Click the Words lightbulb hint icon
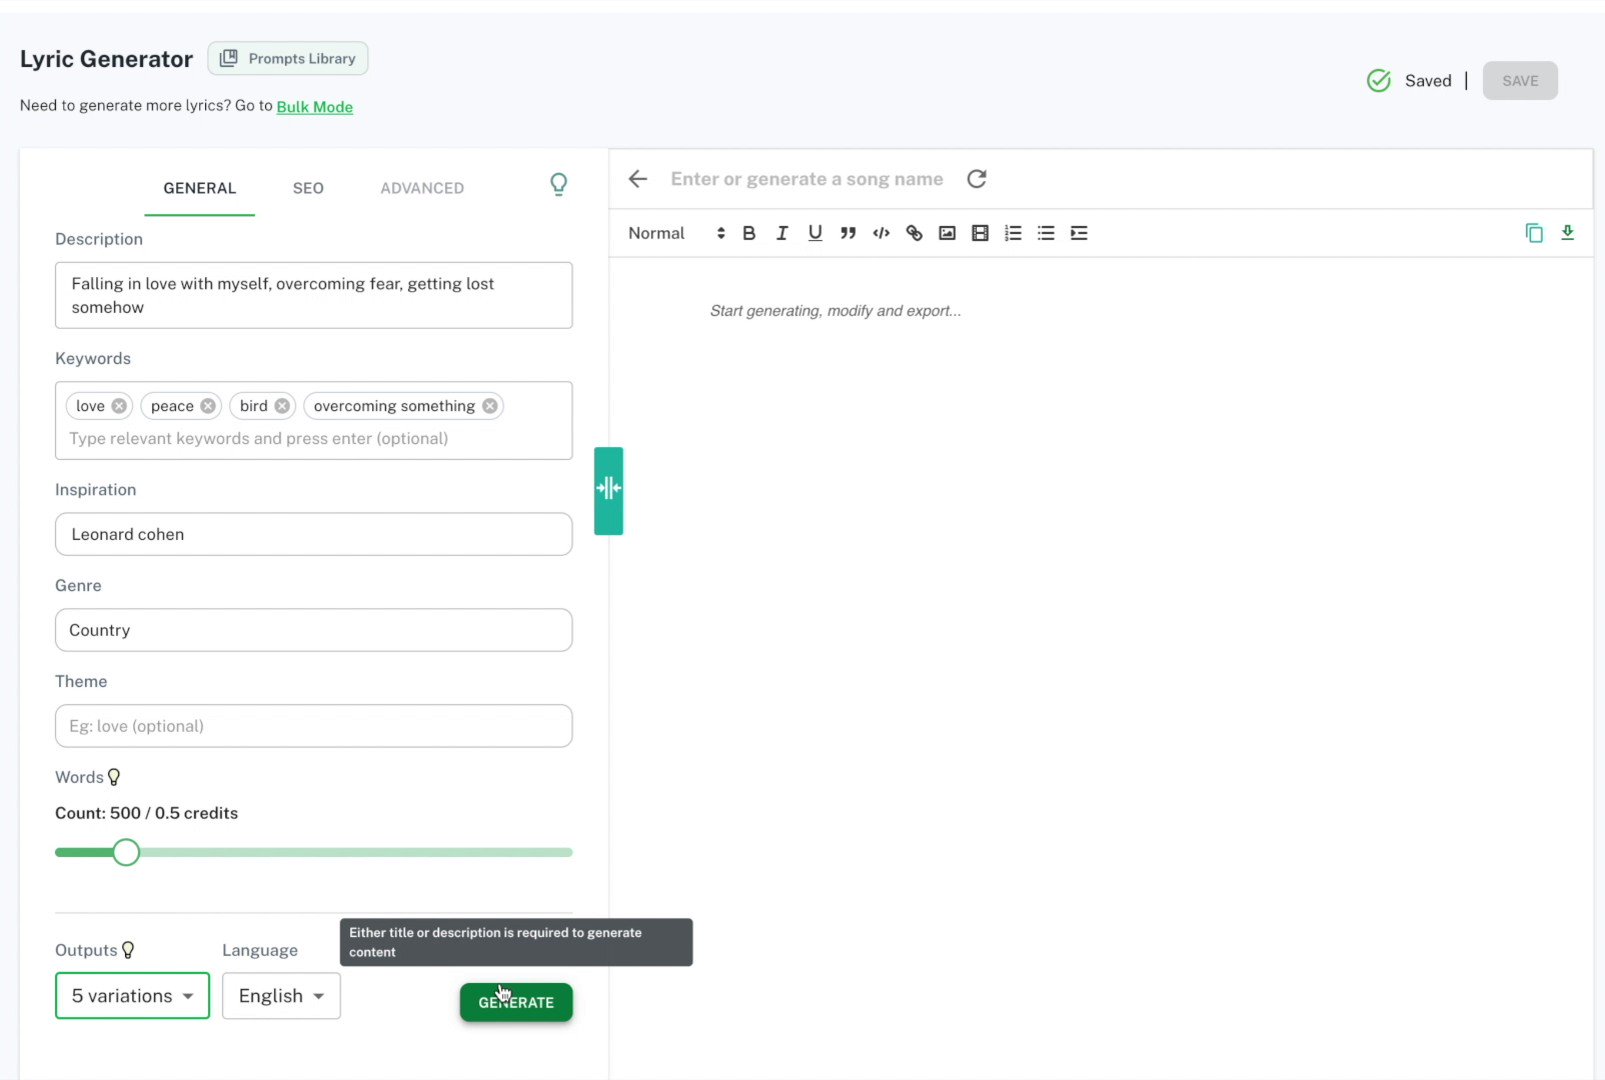Image resolution: width=1605 pixels, height=1080 pixels. (114, 777)
